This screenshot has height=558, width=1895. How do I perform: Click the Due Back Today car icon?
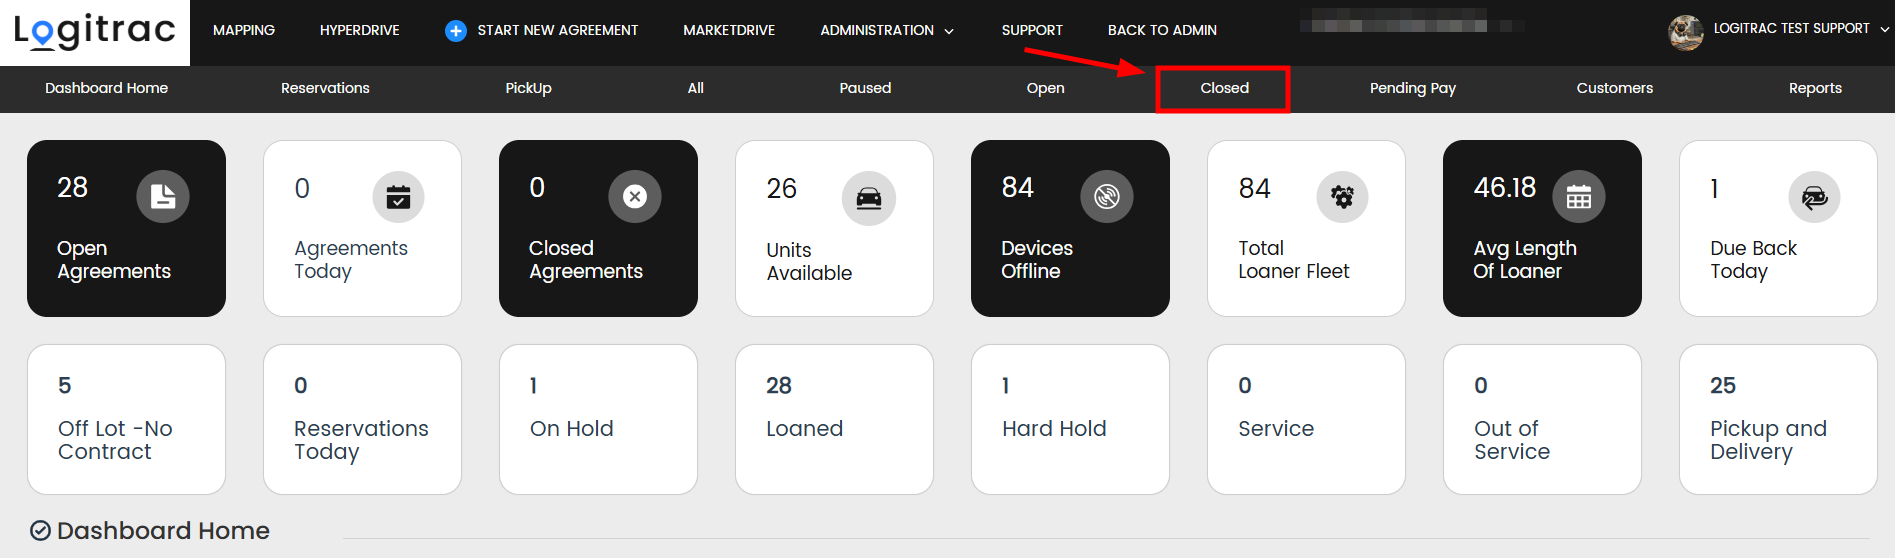(x=1814, y=198)
